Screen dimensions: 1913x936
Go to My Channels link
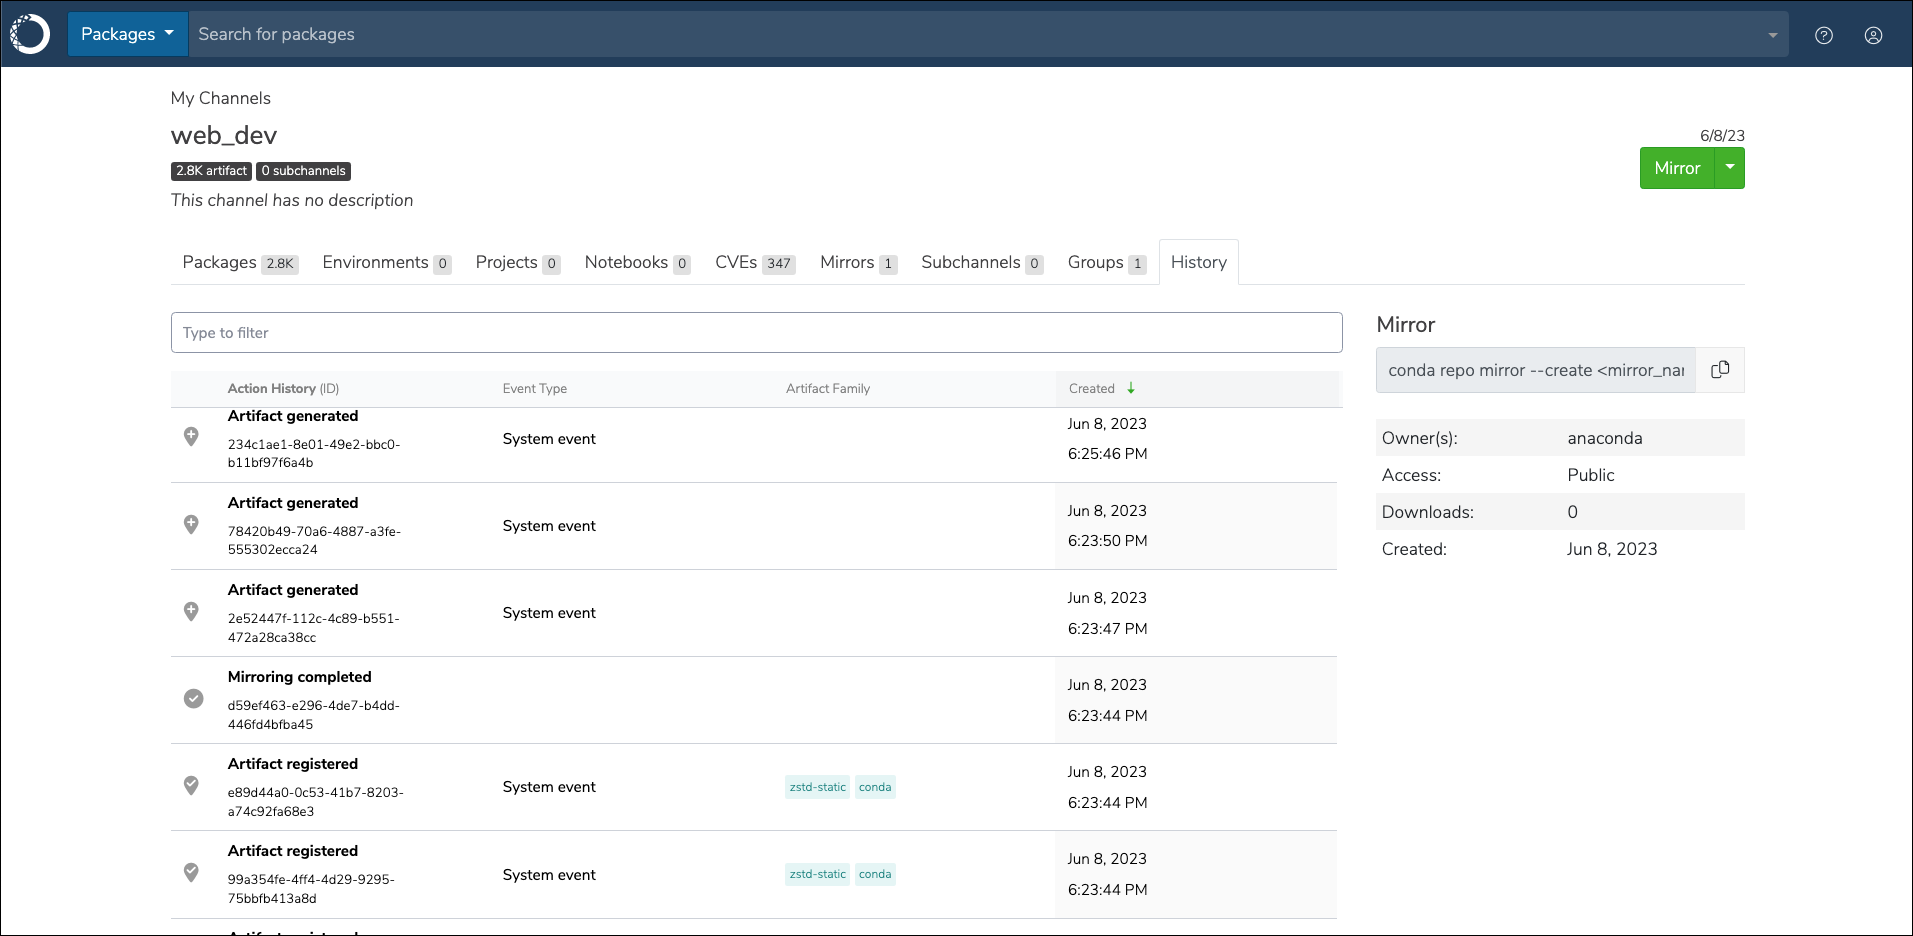(221, 98)
